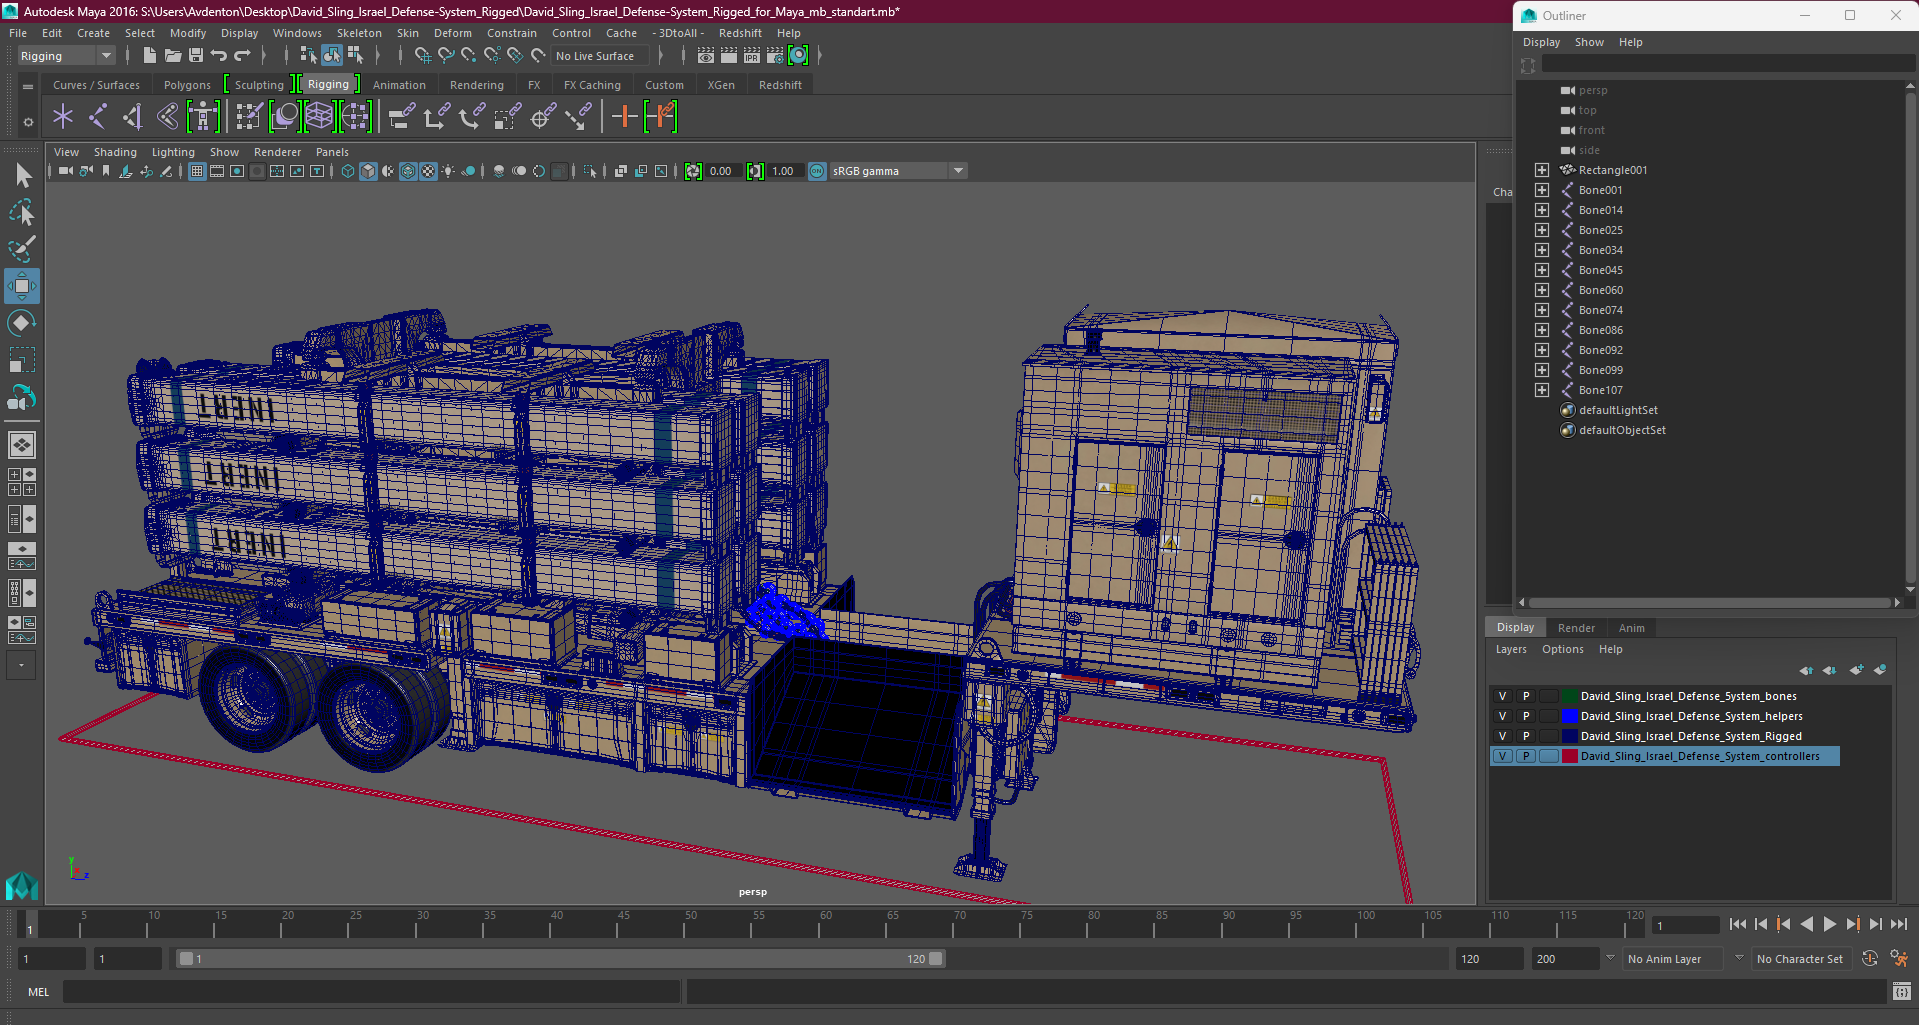Viewport: 1919px width, 1025px height.
Task: Expand Bone001 in Outliner
Action: [x=1542, y=190]
